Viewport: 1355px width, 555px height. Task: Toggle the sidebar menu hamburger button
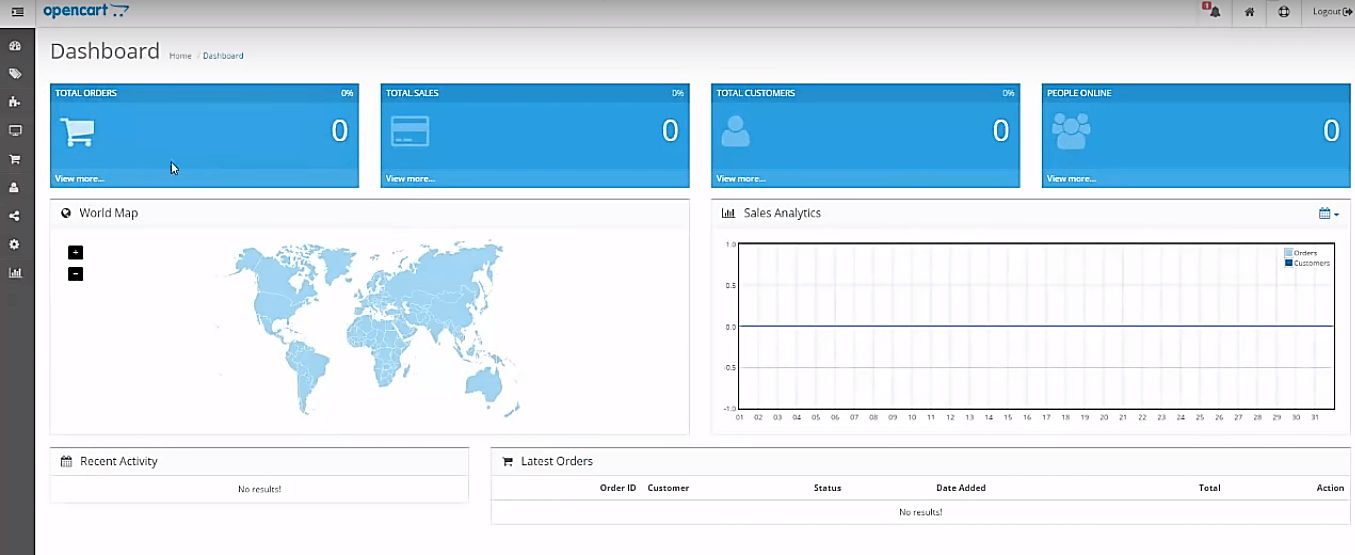(17, 12)
